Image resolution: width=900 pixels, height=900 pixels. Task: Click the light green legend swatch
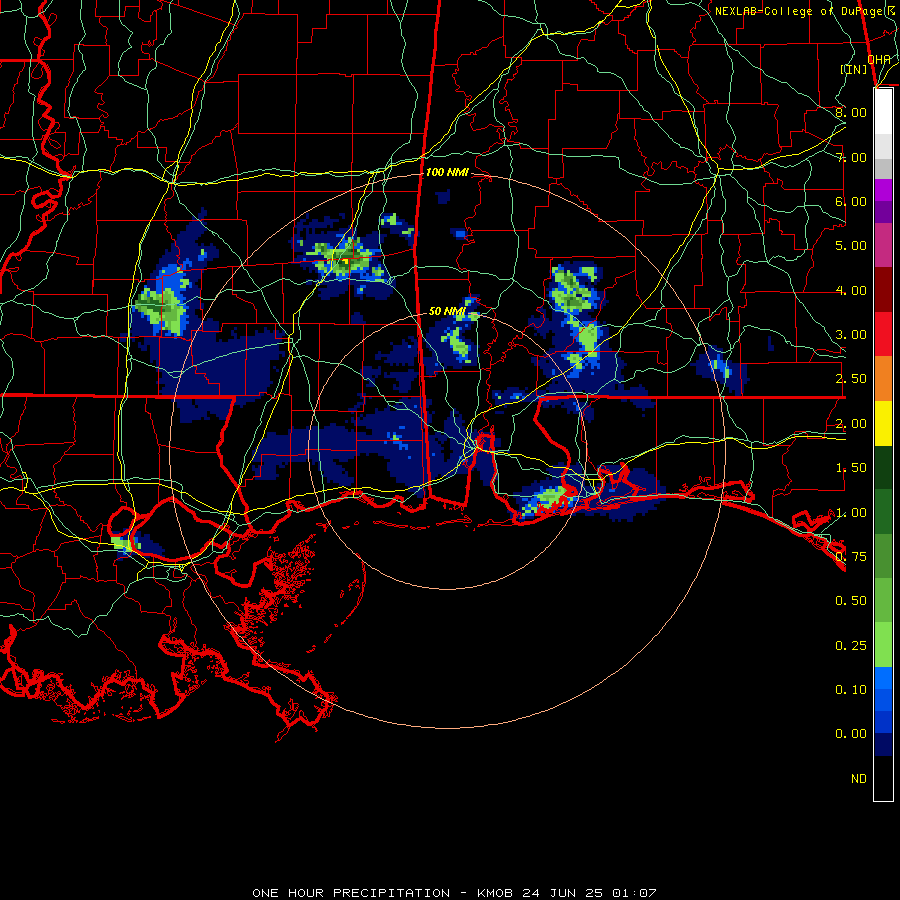[x=883, y=645]
